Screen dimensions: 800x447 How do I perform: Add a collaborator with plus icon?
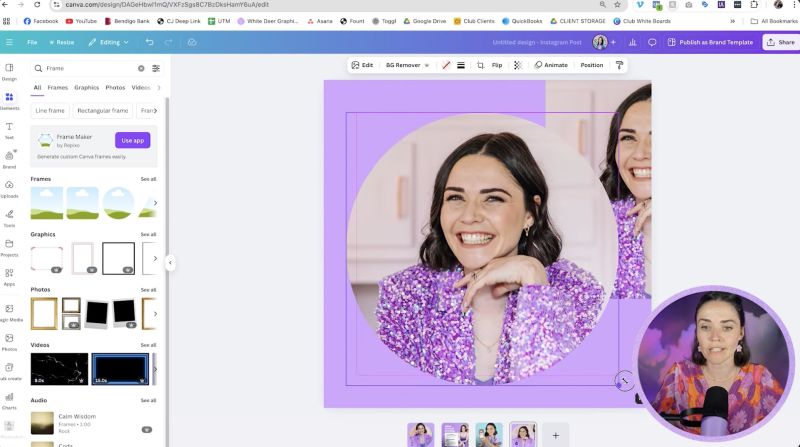(x=613, y=42)
